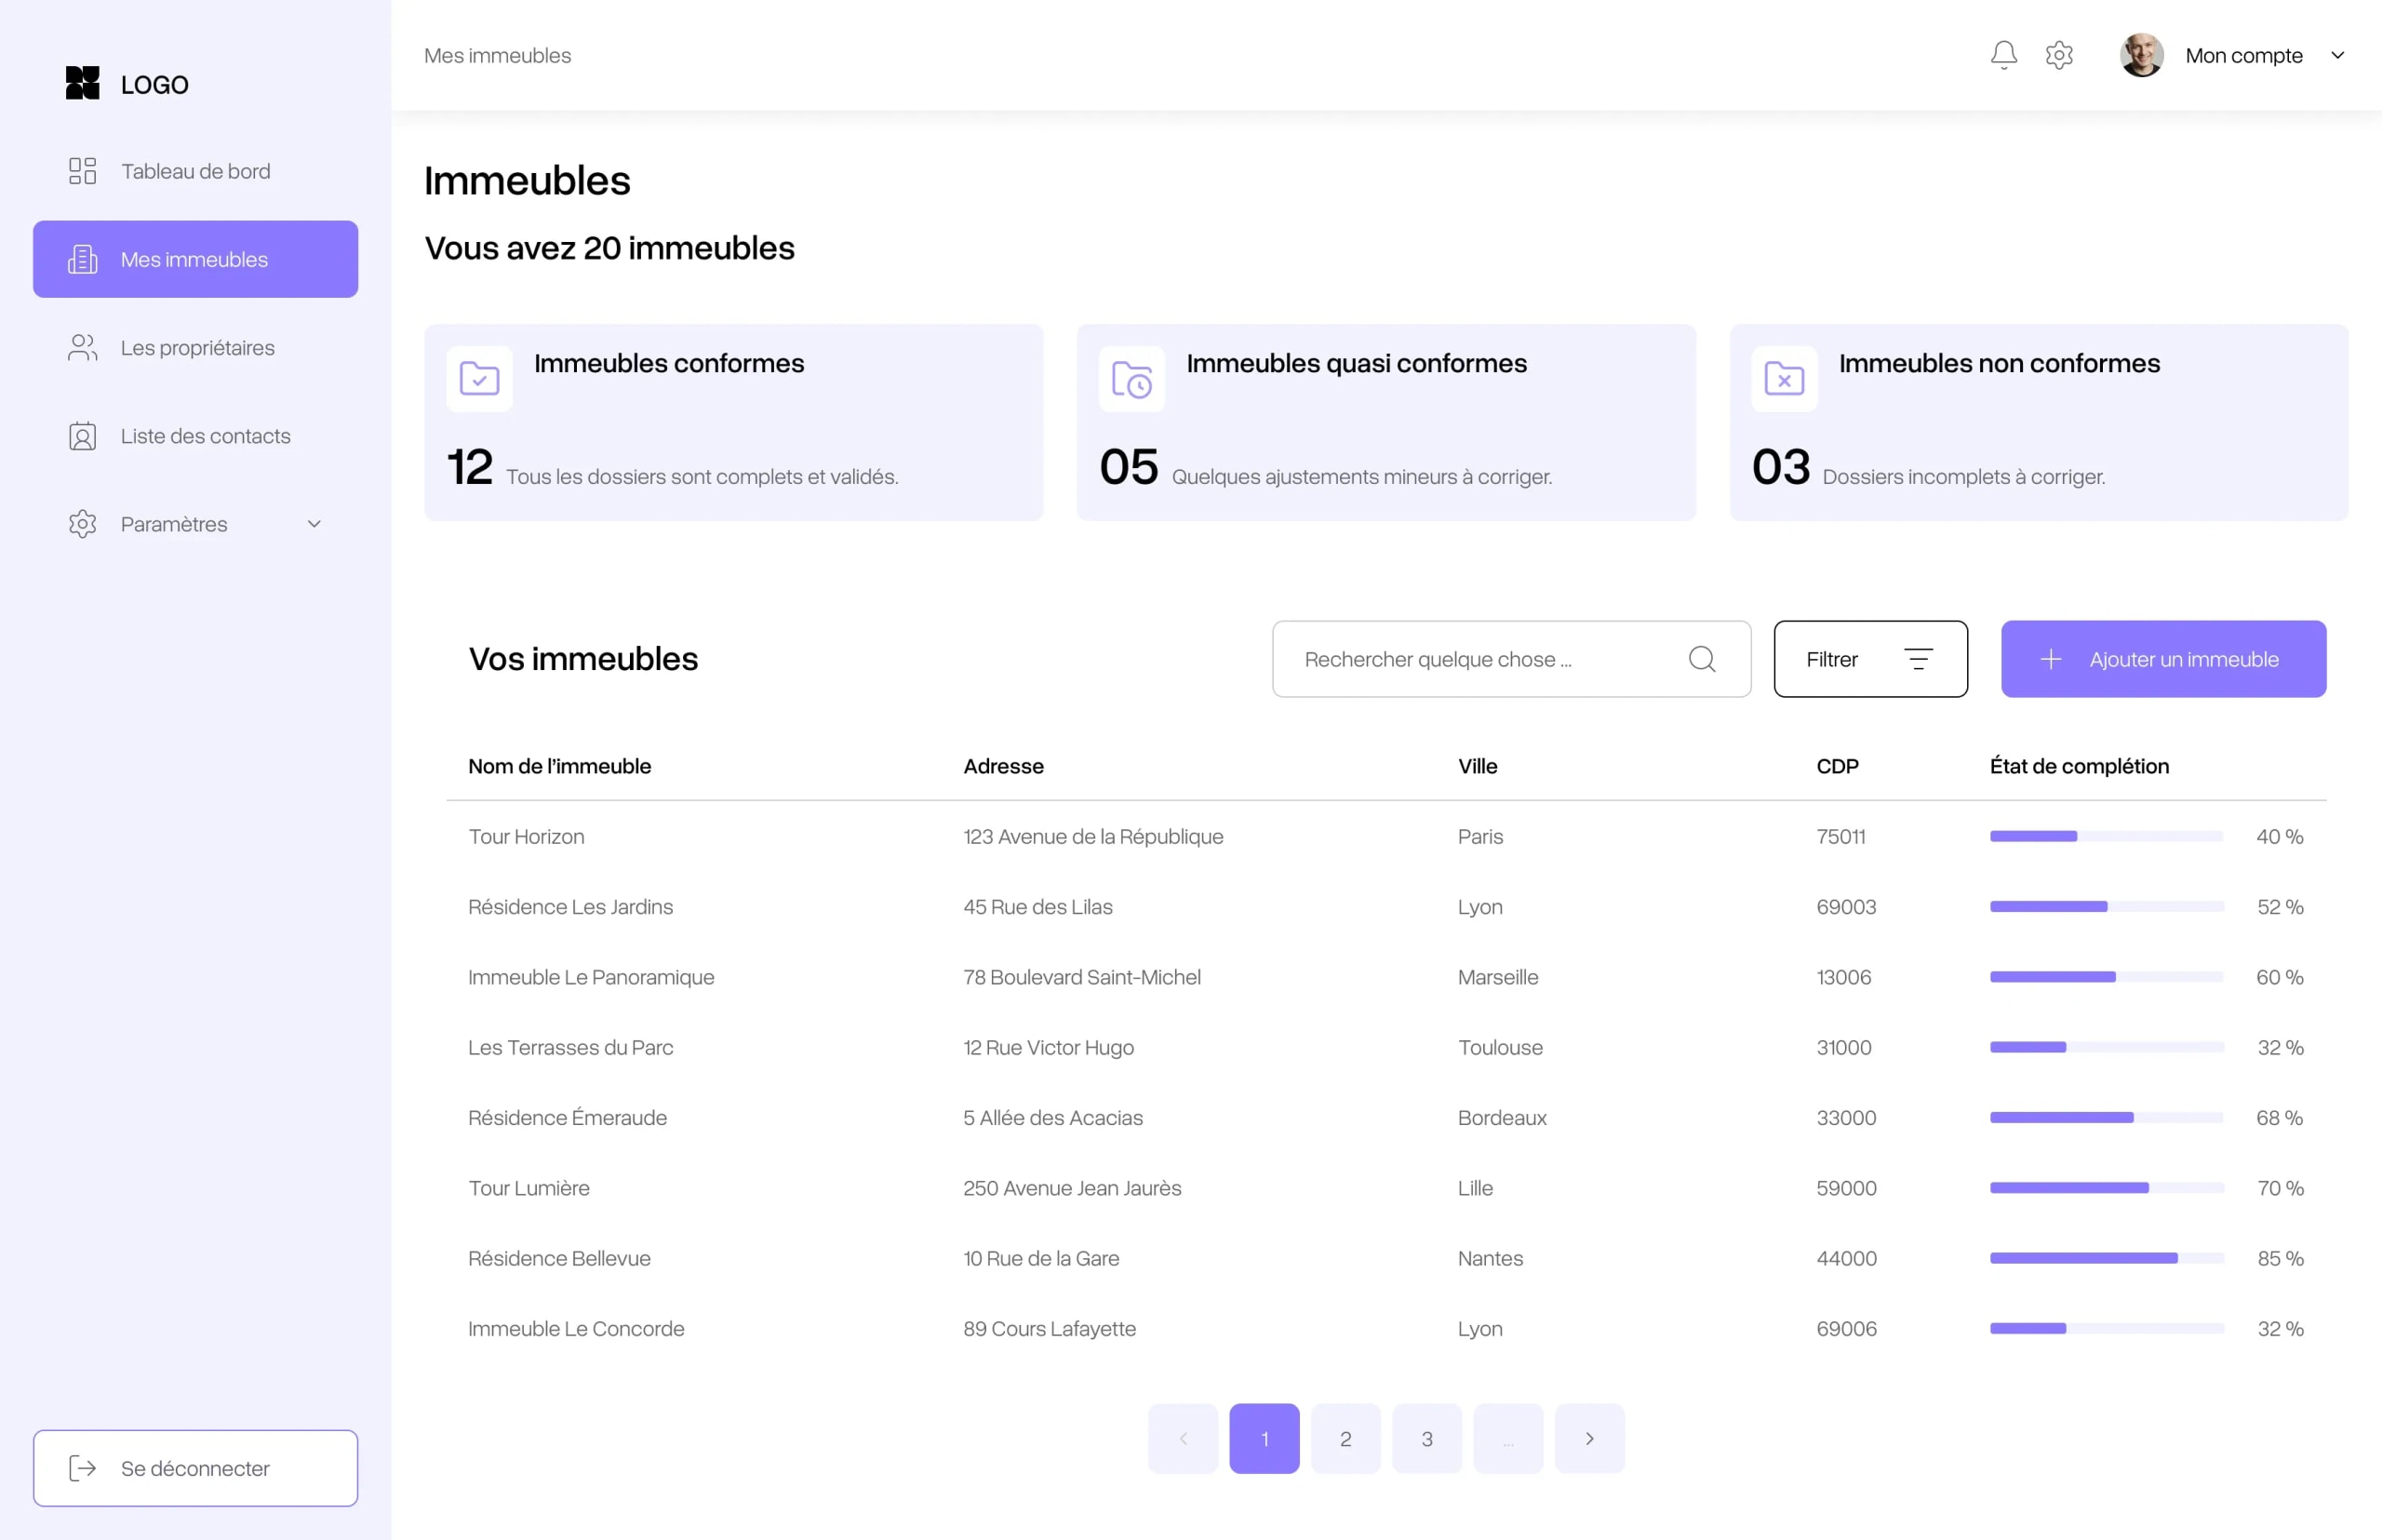Select pagination page 1

1264,1438
